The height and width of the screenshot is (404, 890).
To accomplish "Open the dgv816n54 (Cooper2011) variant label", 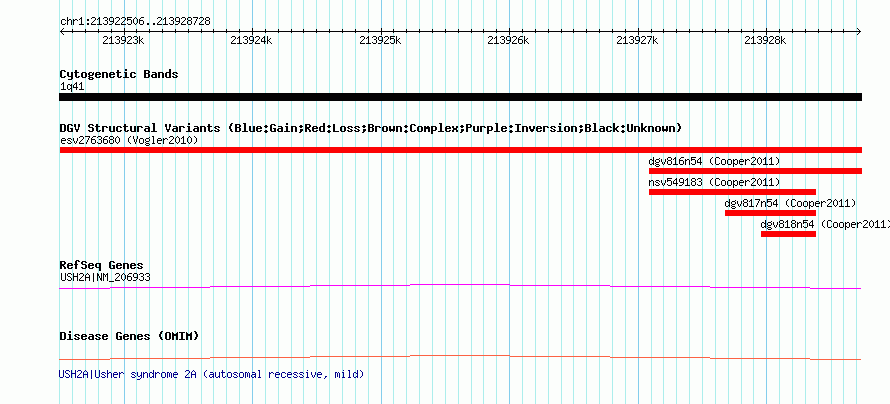I will point(714,161).
